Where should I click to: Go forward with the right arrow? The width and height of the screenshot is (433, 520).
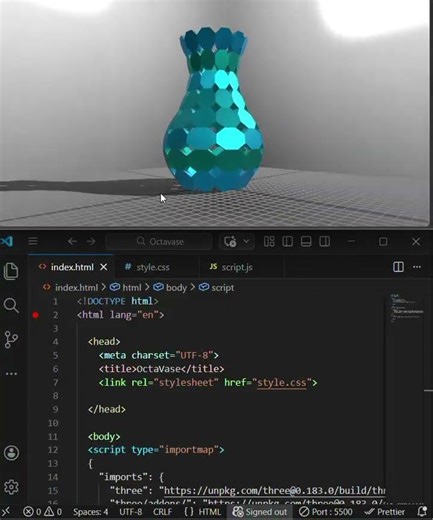(x=91, y=241)
